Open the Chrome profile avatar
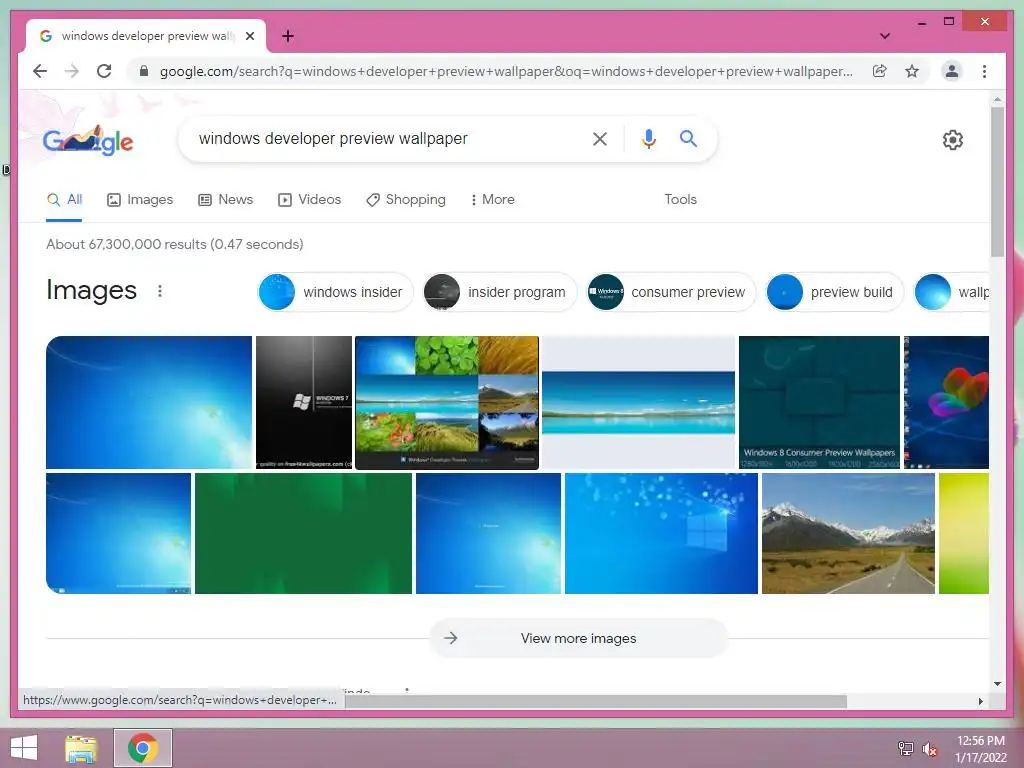The width and height of the screenshot is (1024, 768). coord(952,71)
